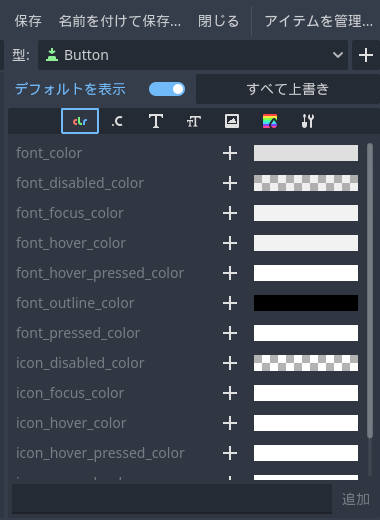380x520 pixels.
Task: Click the 追加 add button
Action: point(356,499)
